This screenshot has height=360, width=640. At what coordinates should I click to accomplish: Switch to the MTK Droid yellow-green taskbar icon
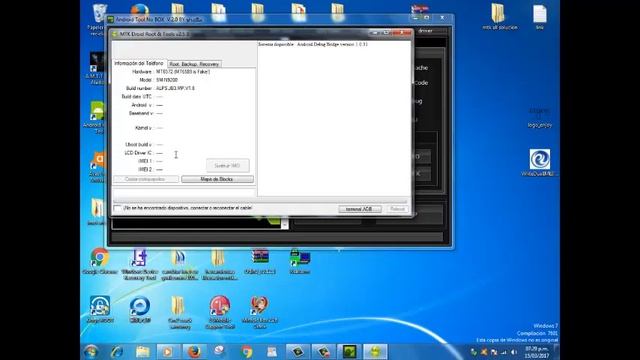375,351
